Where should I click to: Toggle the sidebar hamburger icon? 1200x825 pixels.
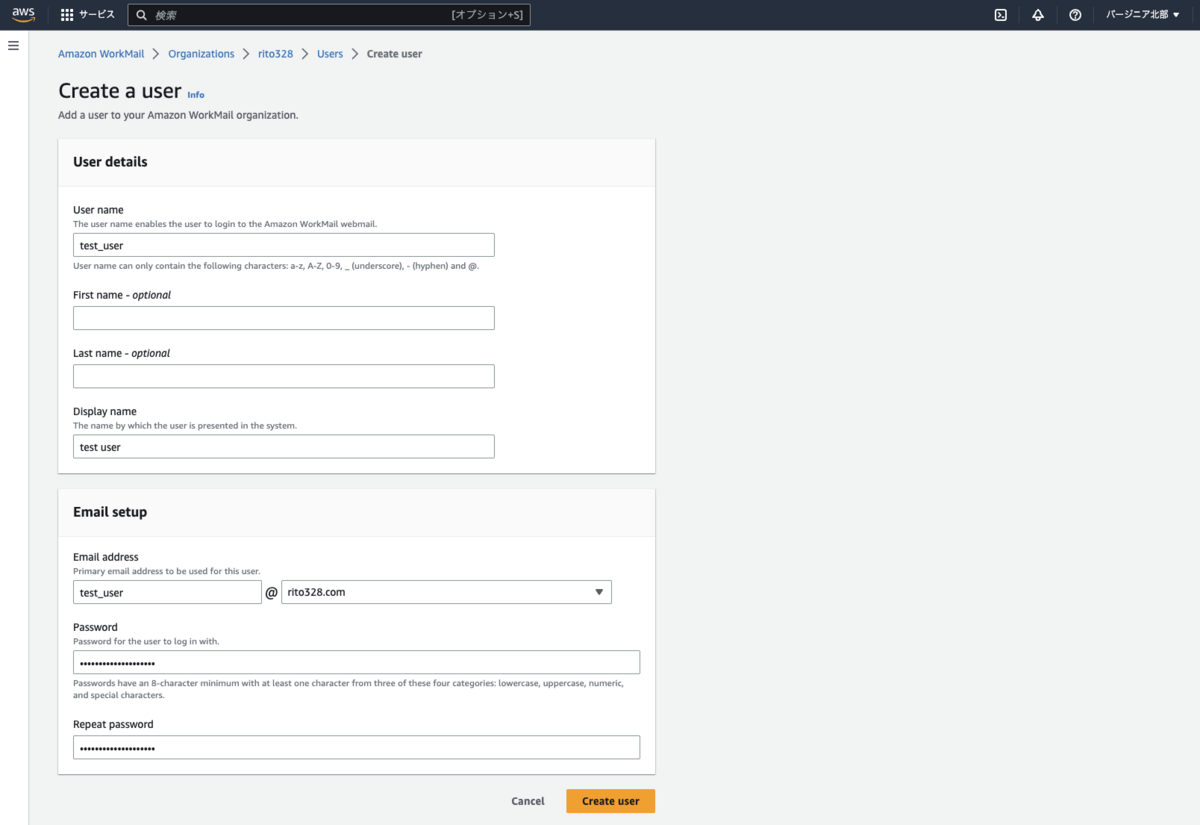(x=13, y=45)
